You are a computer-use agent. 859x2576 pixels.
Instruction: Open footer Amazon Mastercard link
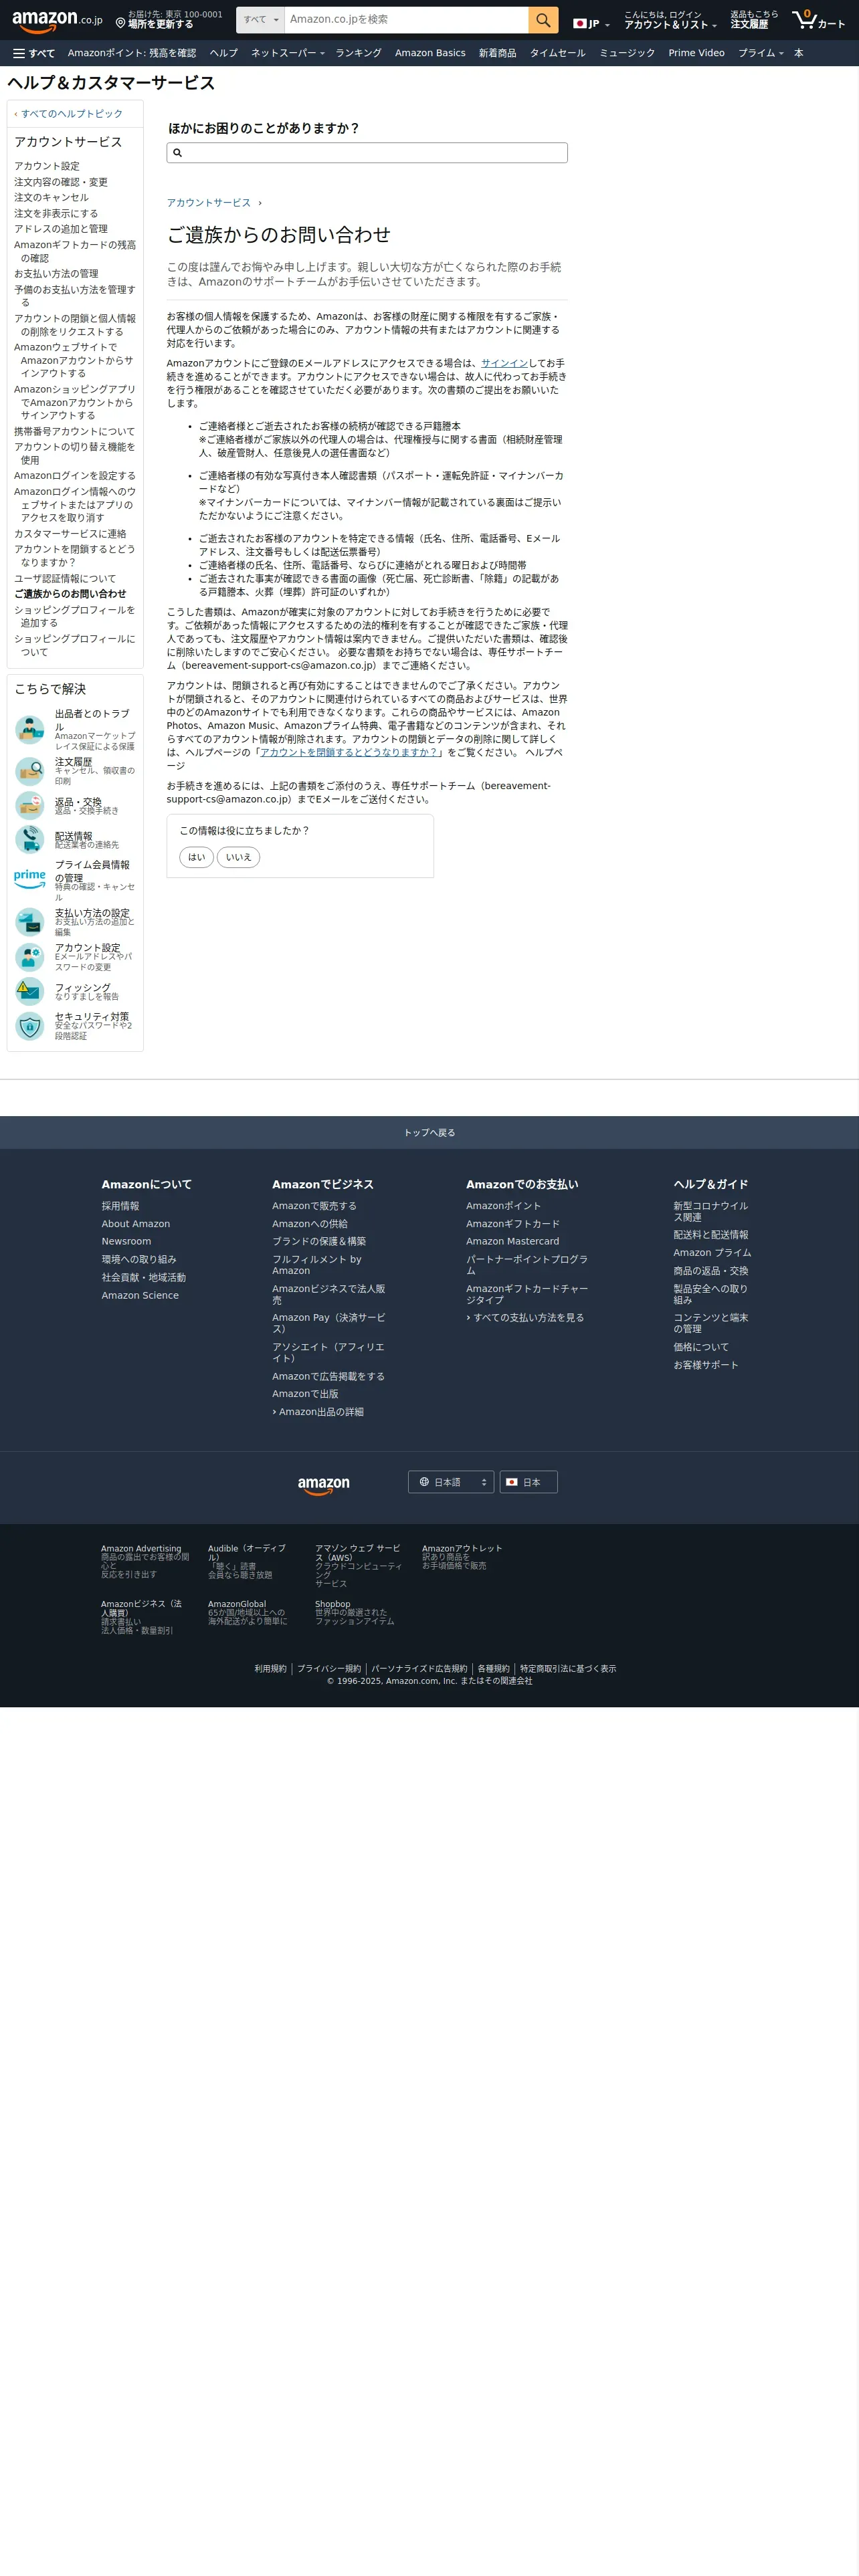512,1241
